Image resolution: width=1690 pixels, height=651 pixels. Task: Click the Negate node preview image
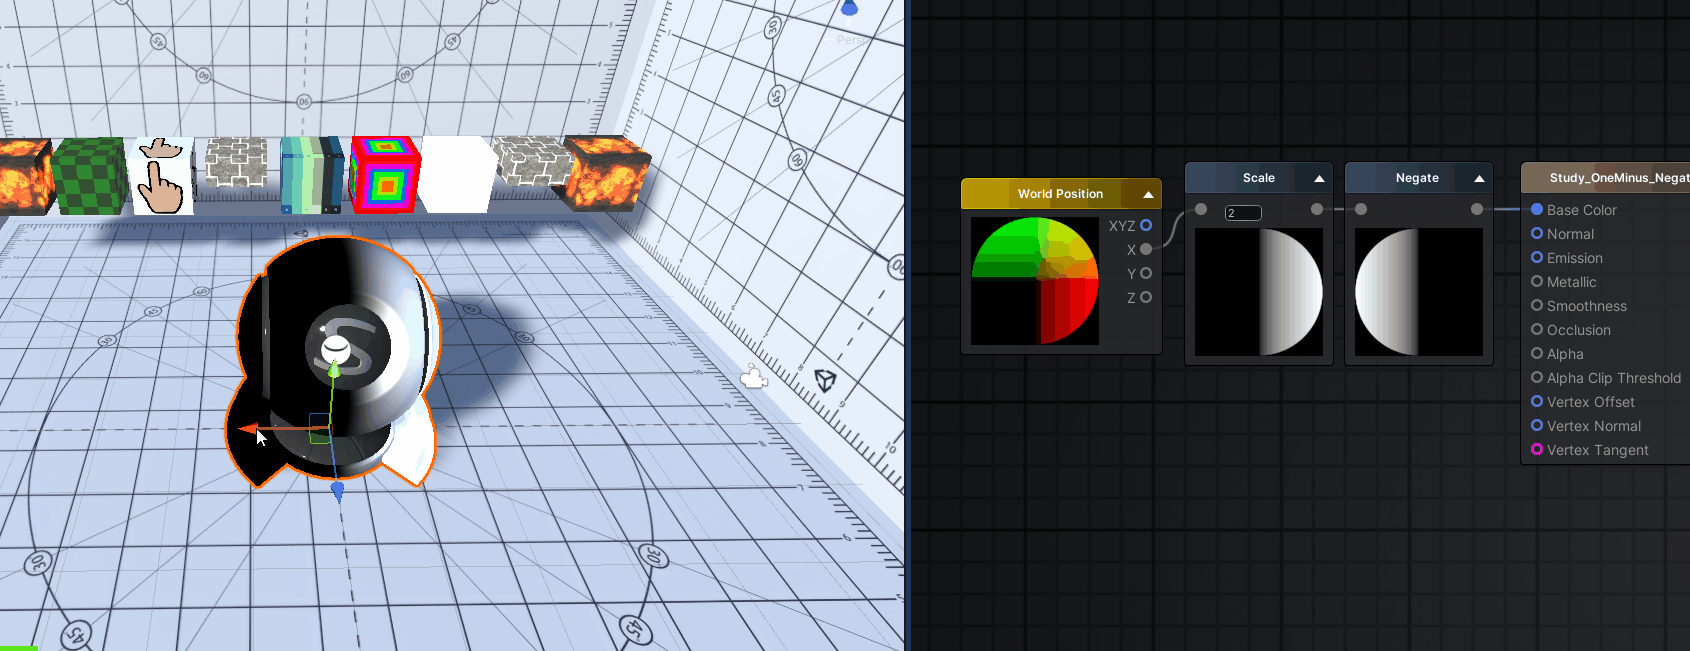1419,292
